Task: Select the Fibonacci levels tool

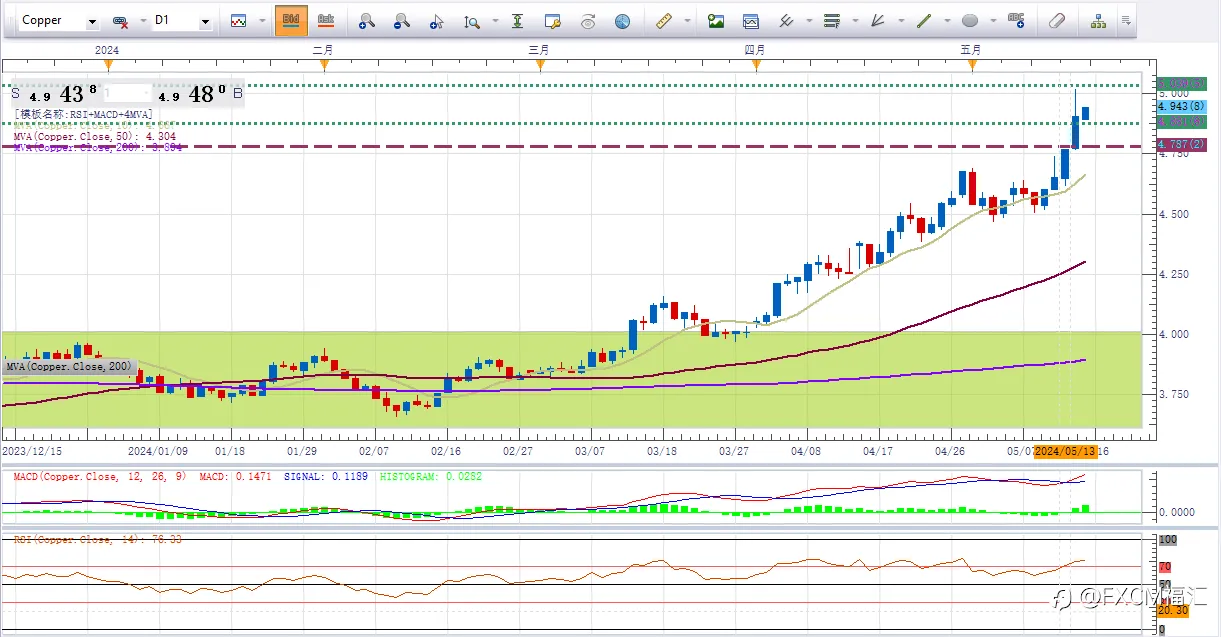Action: point(832,21)
